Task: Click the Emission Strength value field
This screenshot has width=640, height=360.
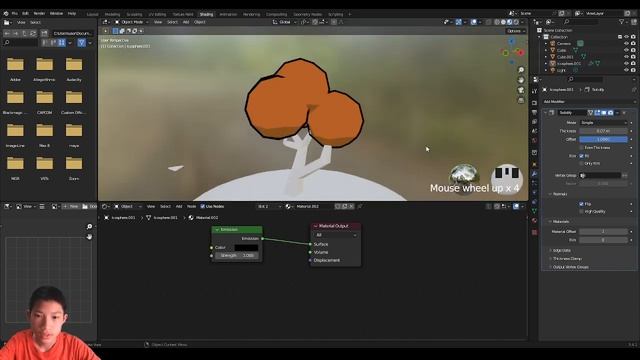Action: pyautogui.click(x=237, y=256)
